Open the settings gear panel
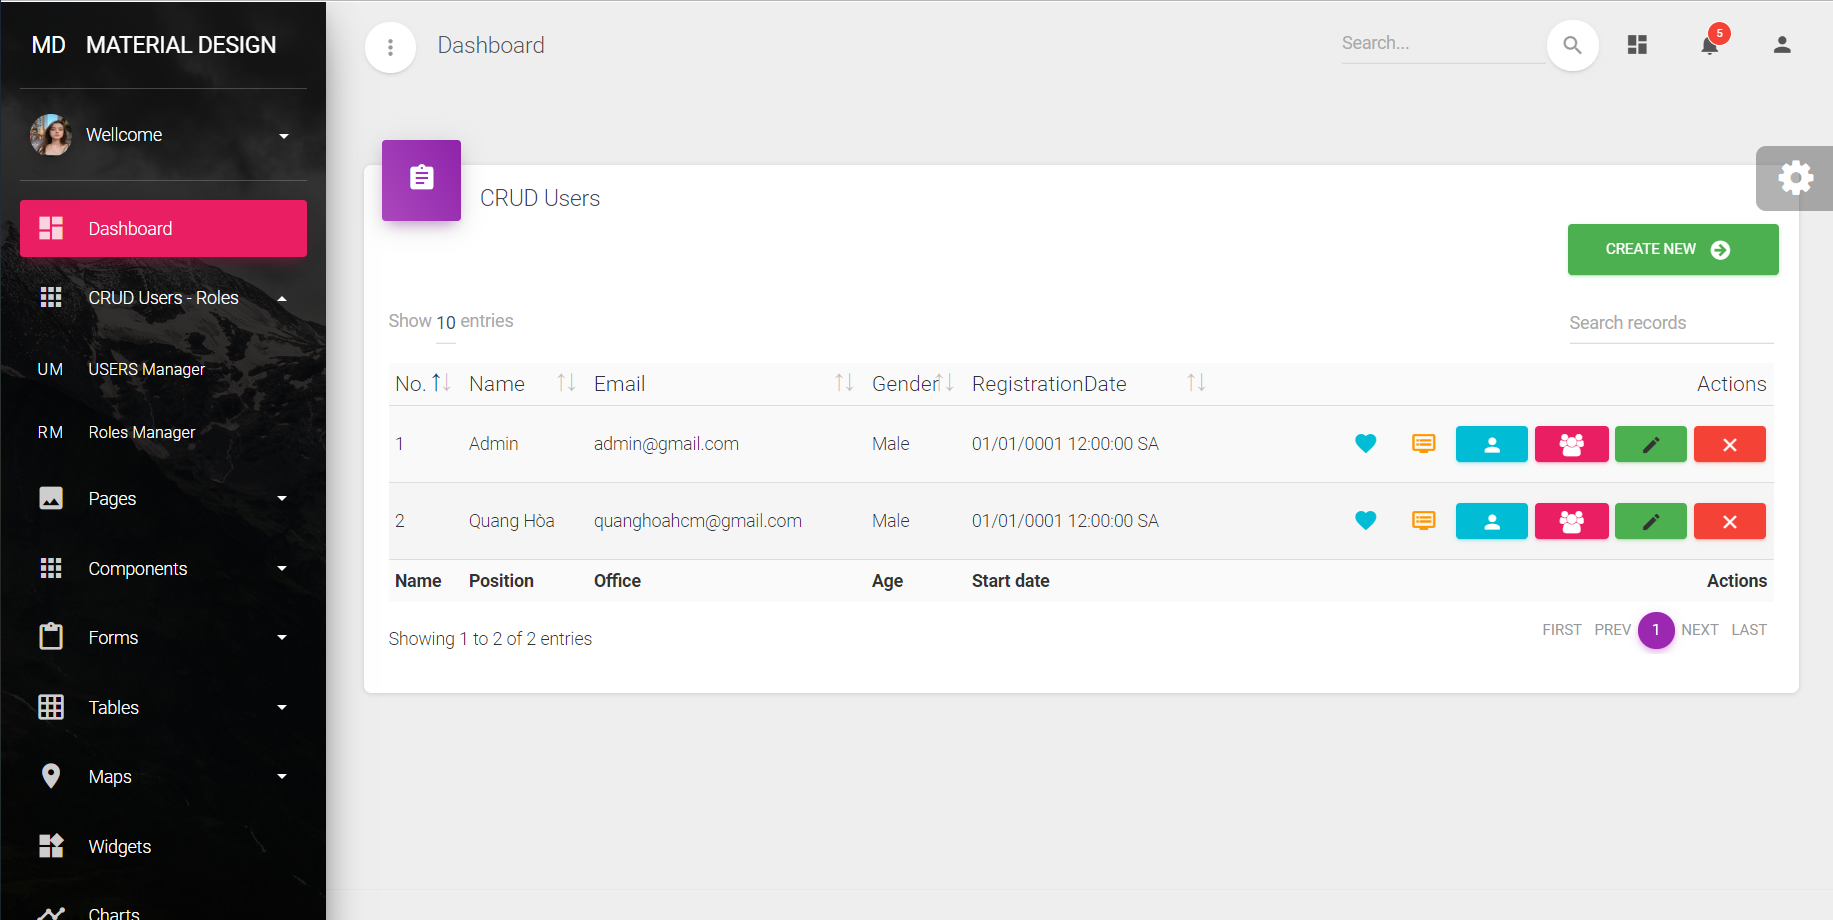Viewport: 1833px width, 920px height. coord(1795,178)
